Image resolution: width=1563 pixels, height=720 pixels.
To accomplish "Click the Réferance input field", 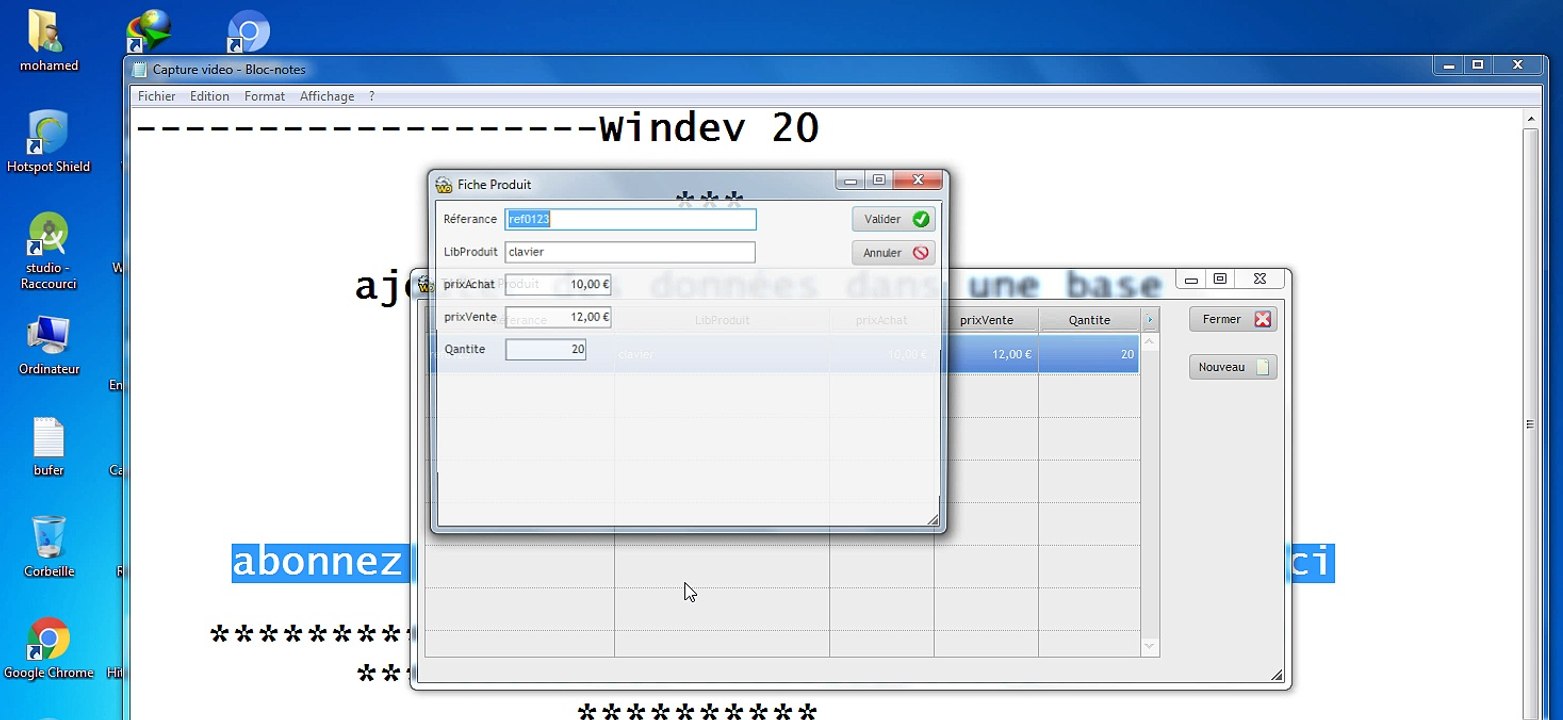I will tap(630, 219).
